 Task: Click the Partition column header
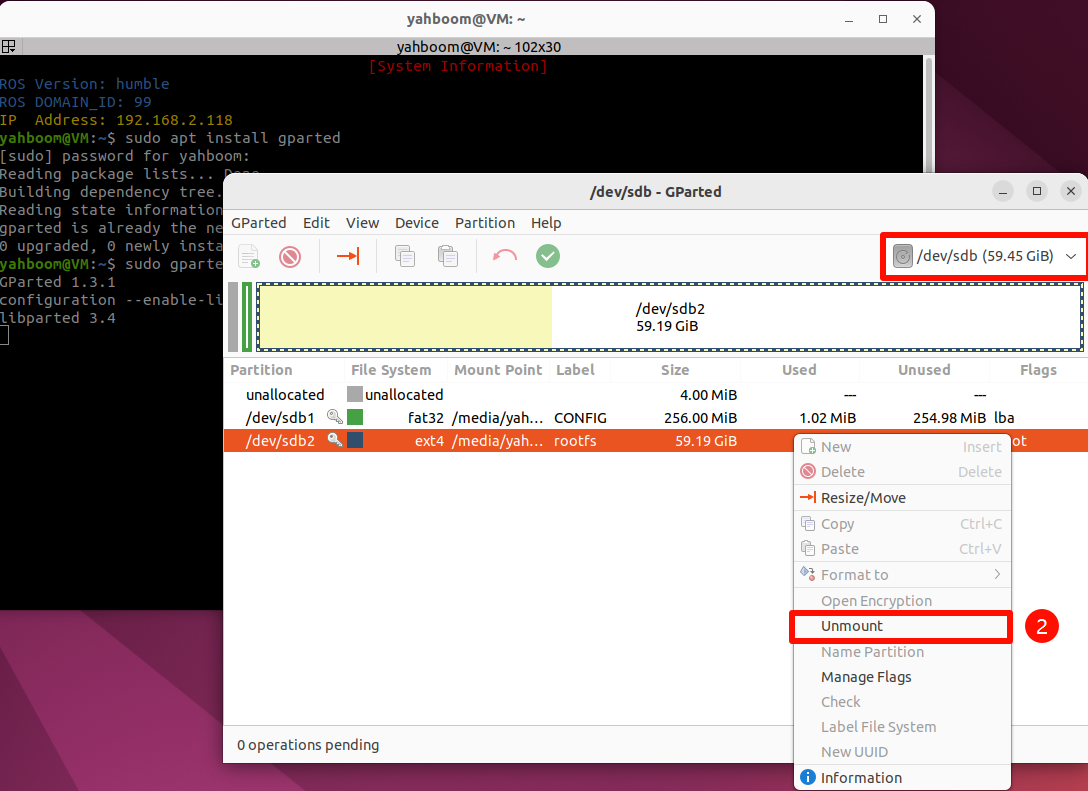pos(261,370)
